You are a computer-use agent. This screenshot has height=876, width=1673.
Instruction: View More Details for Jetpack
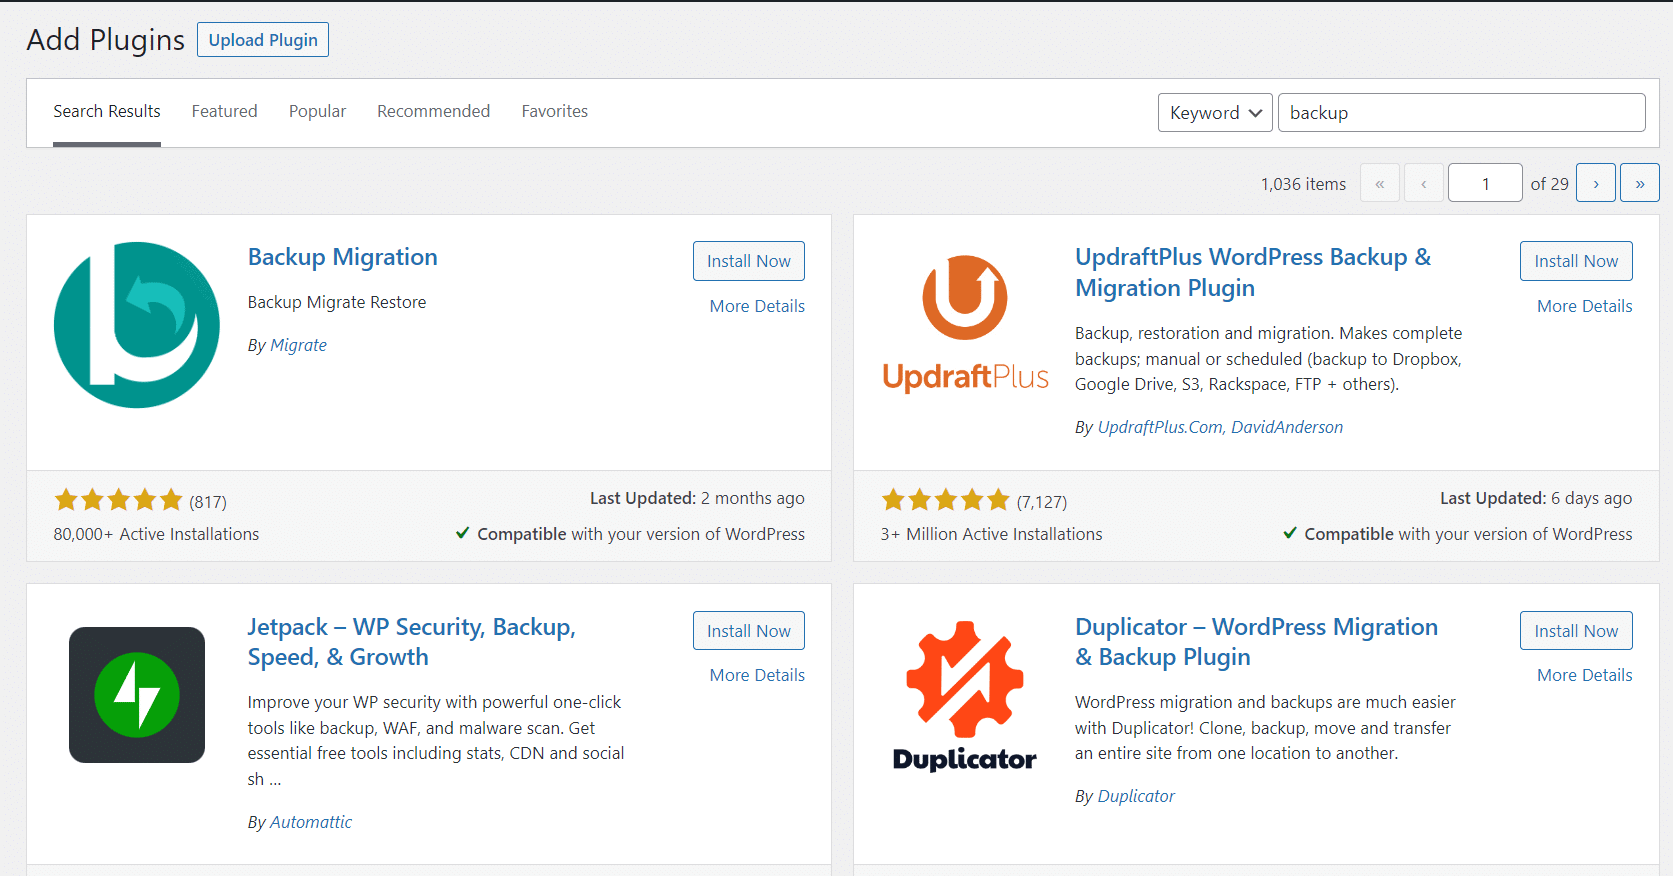point(757,675)
